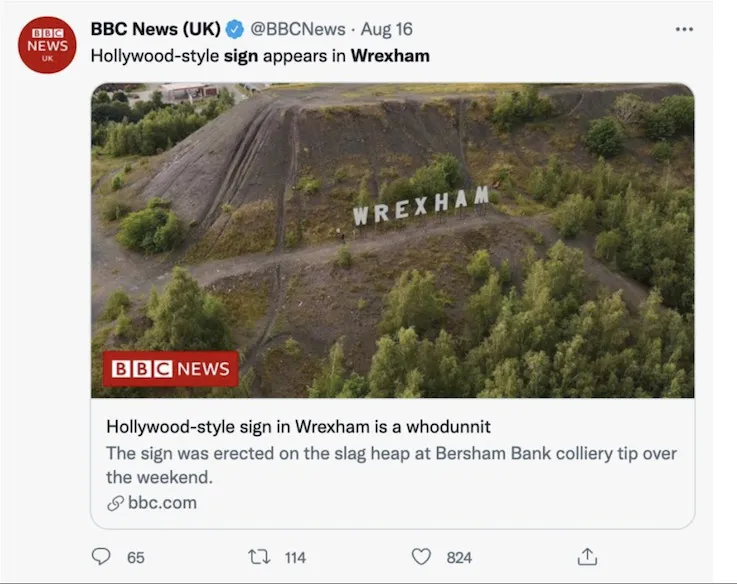
Task: Retweet using the retweet arrows icon
Action: coord(259,557)
